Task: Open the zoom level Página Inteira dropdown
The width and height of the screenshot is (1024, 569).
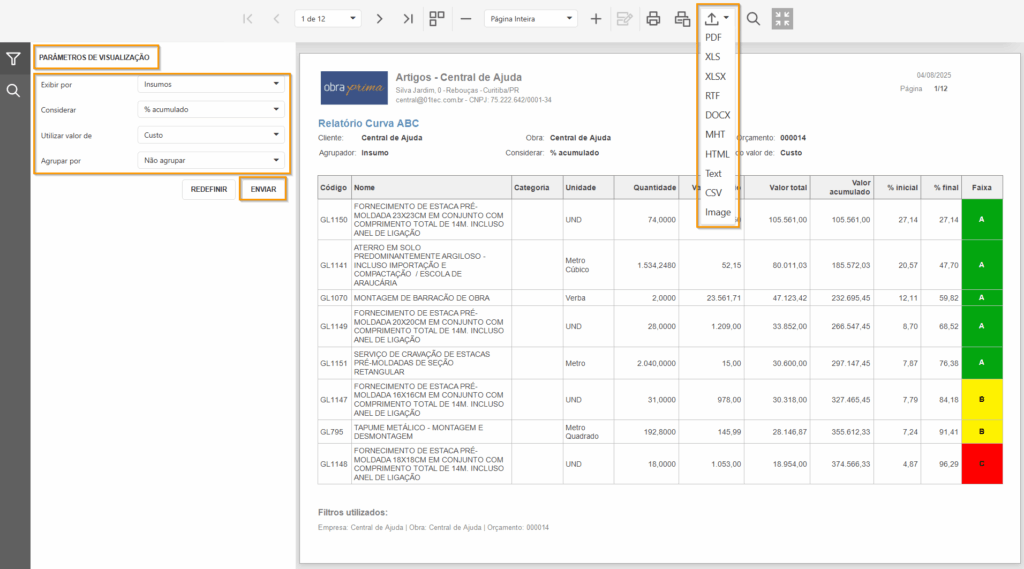Action: pyautogui.click(x=531, y=19)
